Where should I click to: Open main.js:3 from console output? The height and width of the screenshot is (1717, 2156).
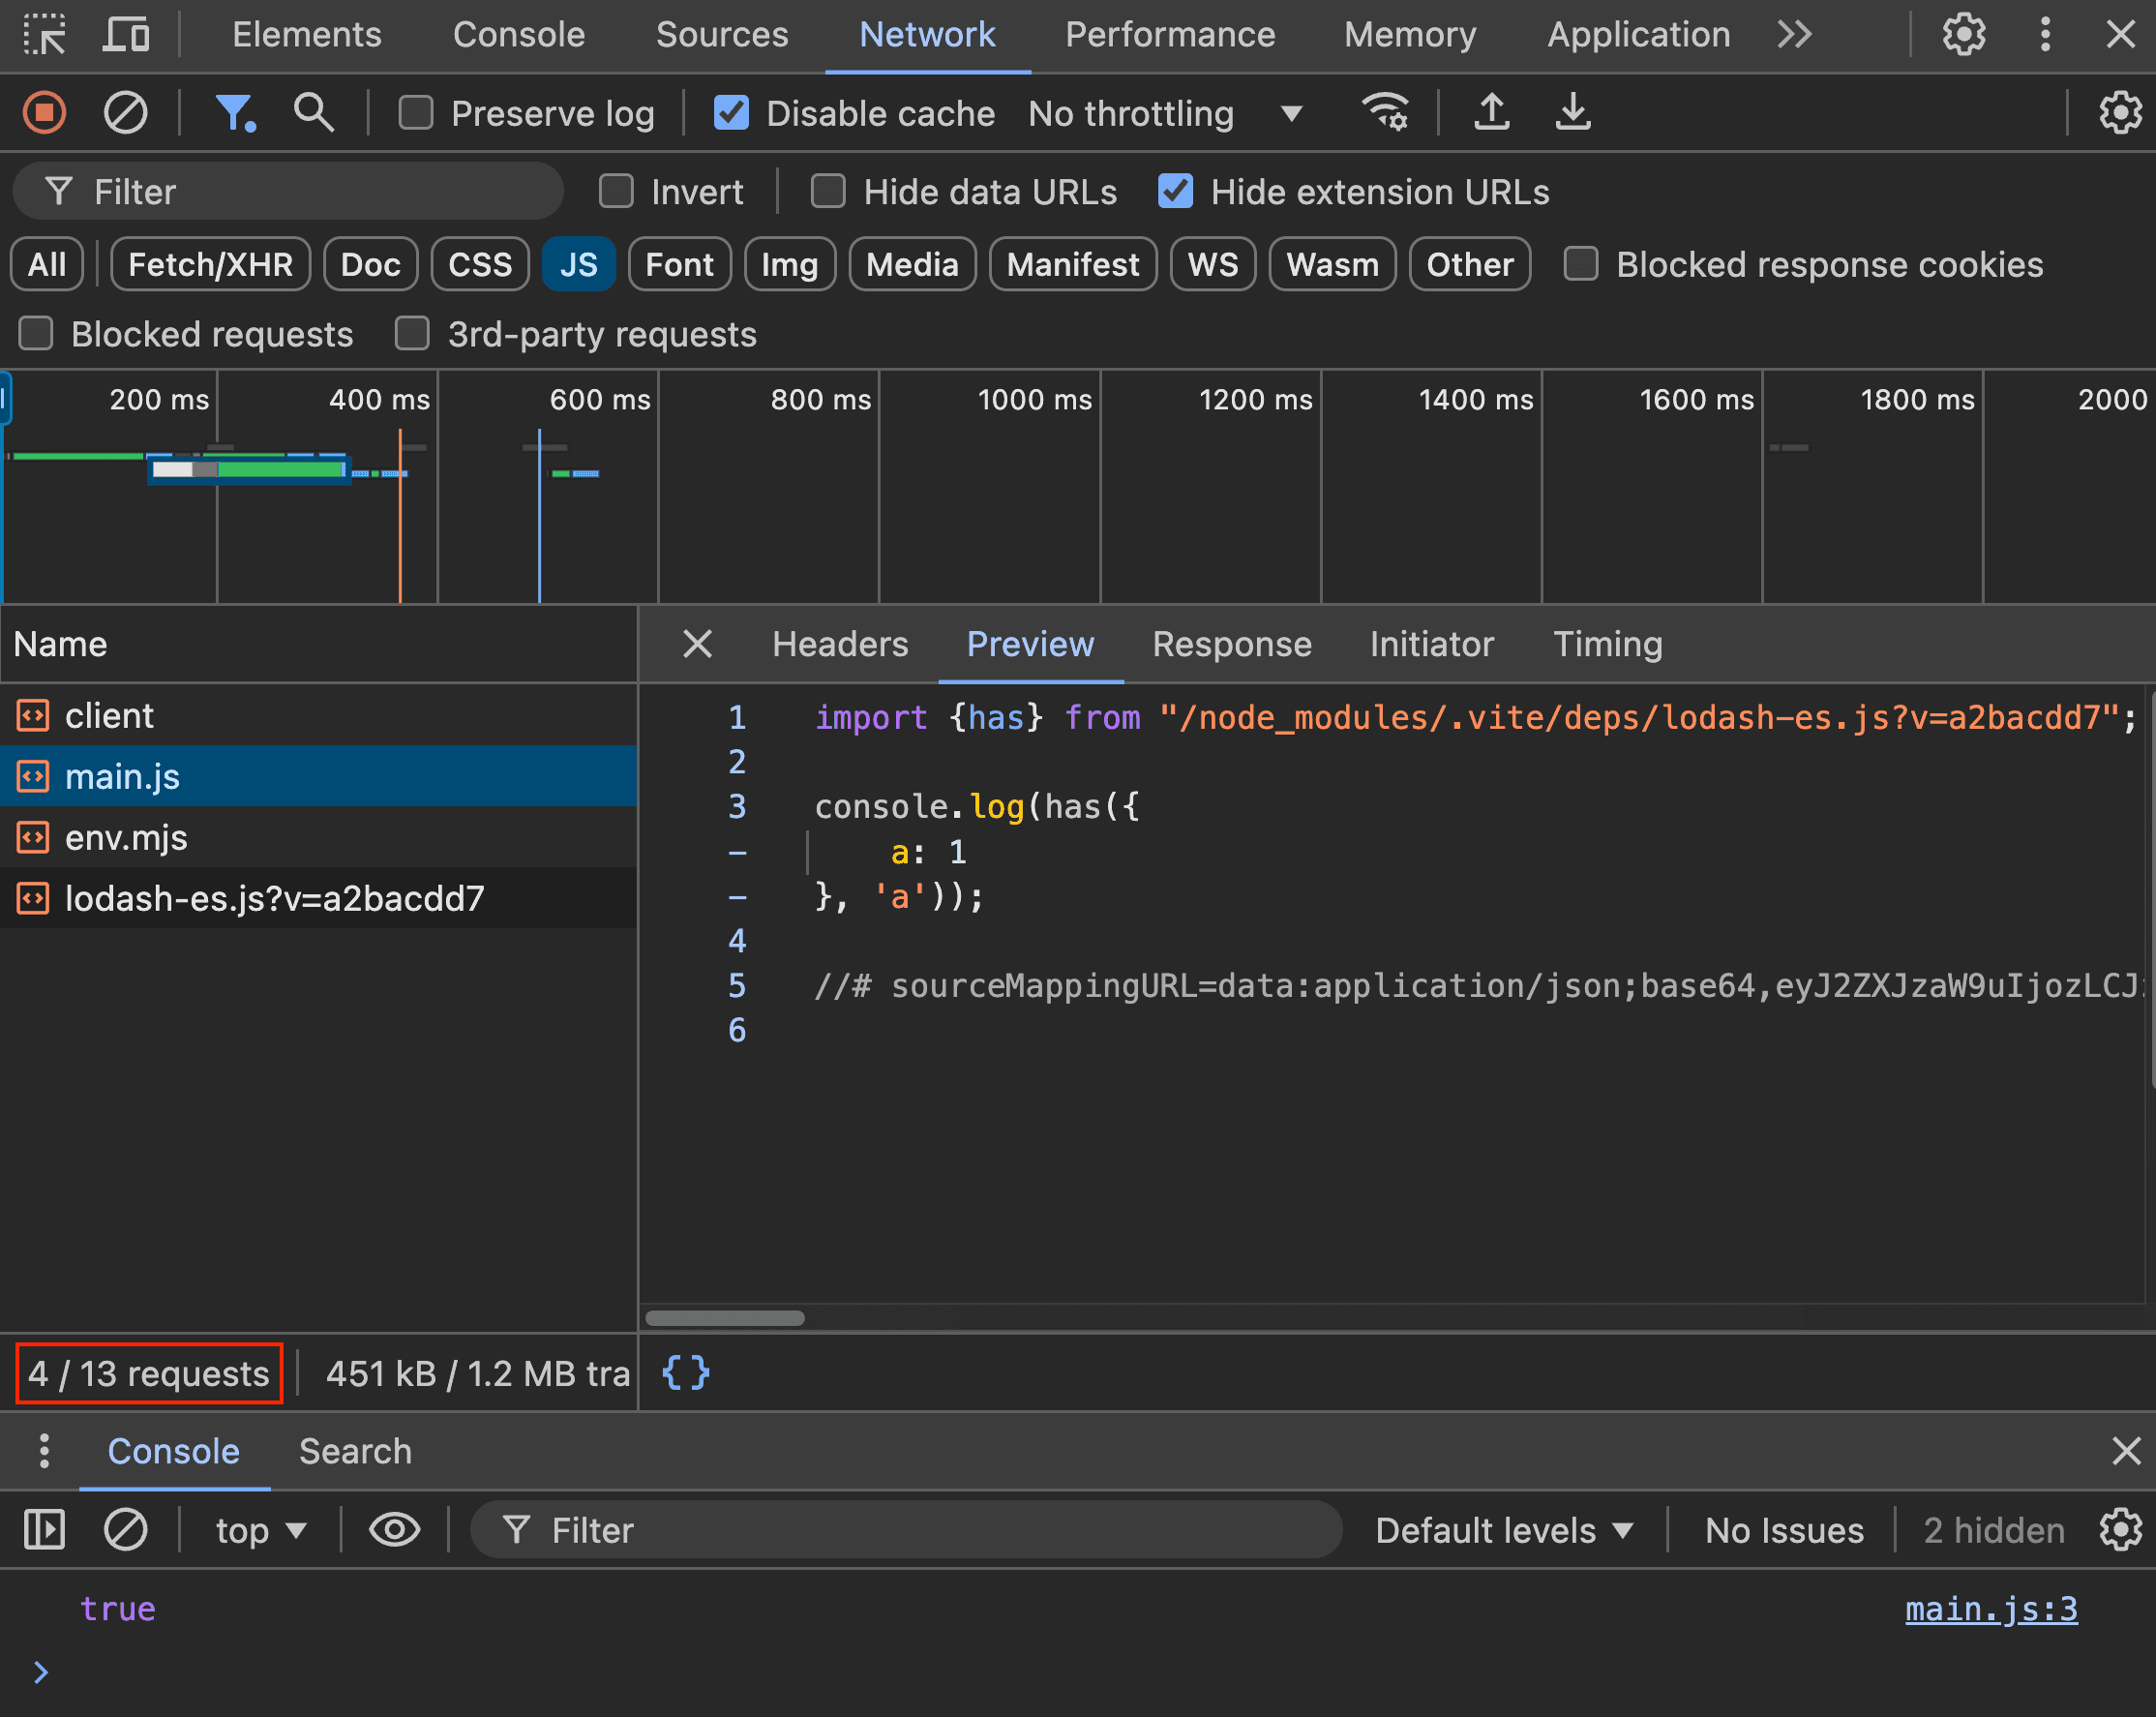(x=1990, y=1608)
